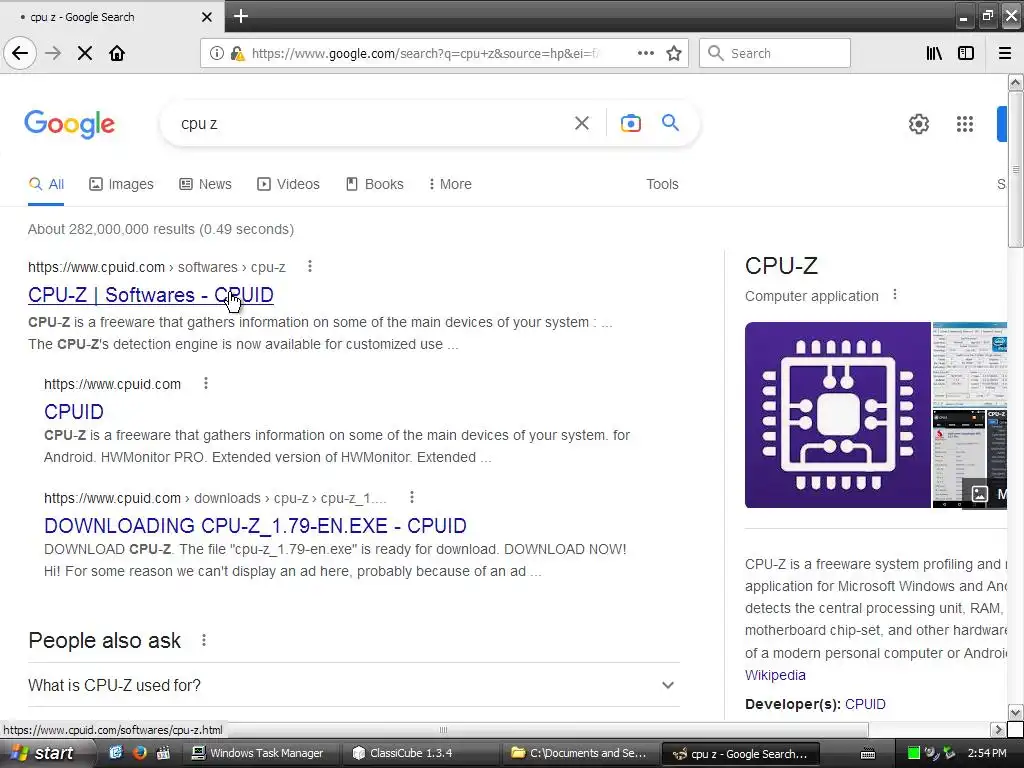Open the CPUID developer link
1024x768 pixels.
[x=865, y=704]
